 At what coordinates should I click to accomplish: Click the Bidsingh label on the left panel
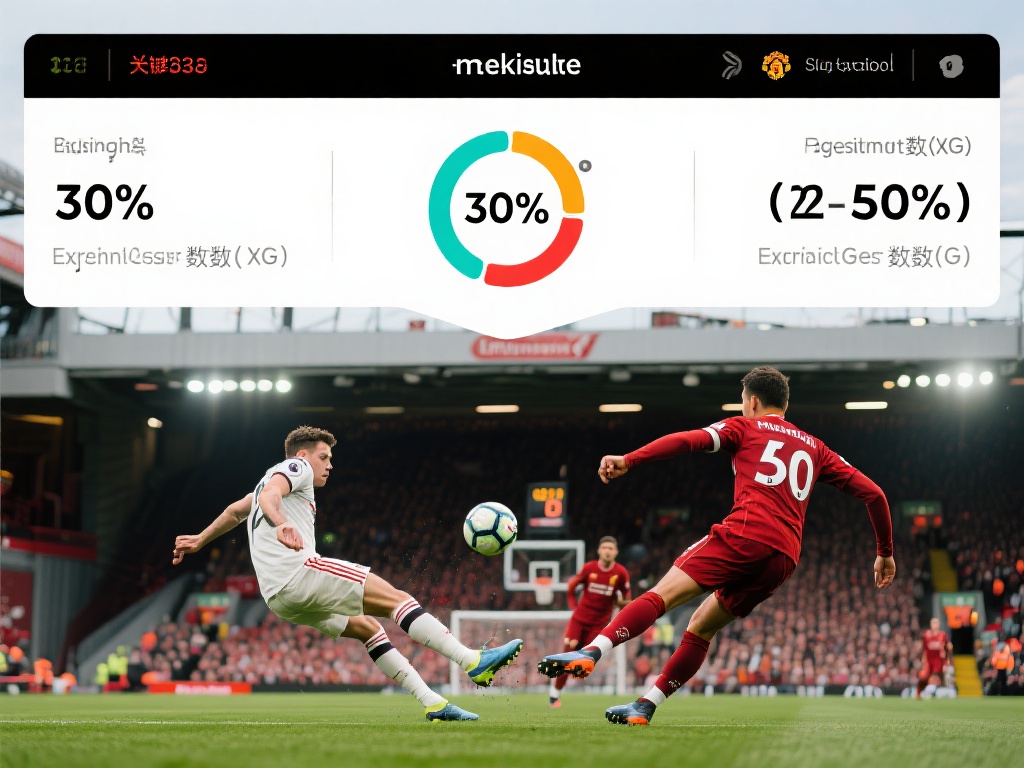[99, 146]
